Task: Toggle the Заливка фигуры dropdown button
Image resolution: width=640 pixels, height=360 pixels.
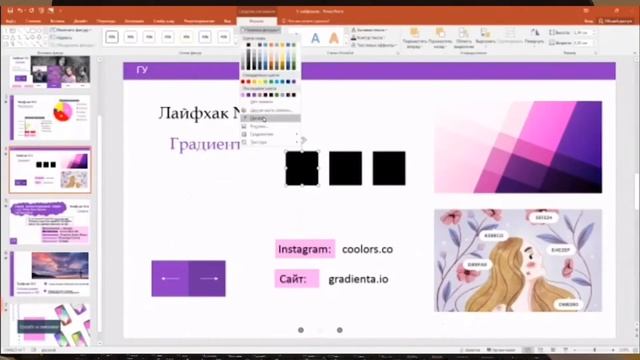Action: coord(261,30)
